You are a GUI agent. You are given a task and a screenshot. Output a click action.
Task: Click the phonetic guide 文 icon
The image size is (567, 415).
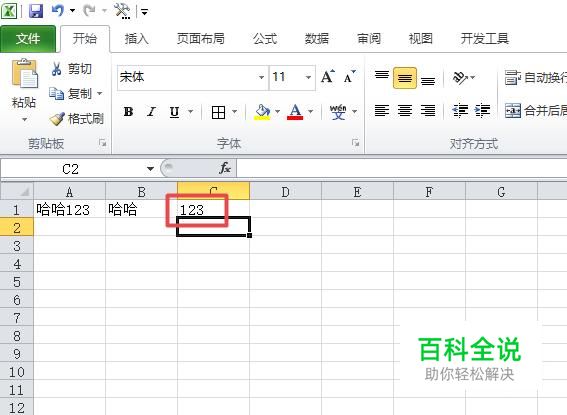coord(338,112)
